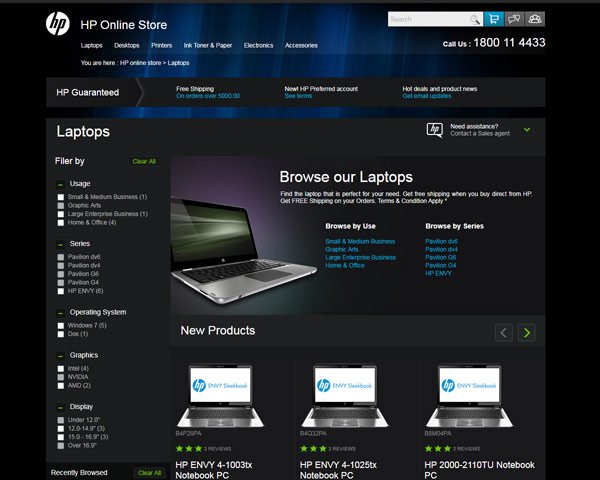Collapse the Operating System filter group

pos(61,313)
